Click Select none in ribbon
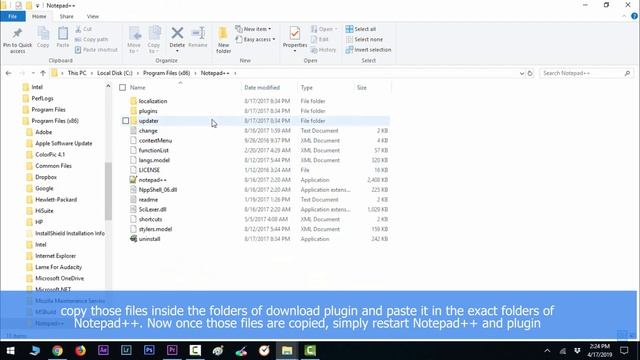The height and width of the screenshot is (360, 640). [364, 39]
